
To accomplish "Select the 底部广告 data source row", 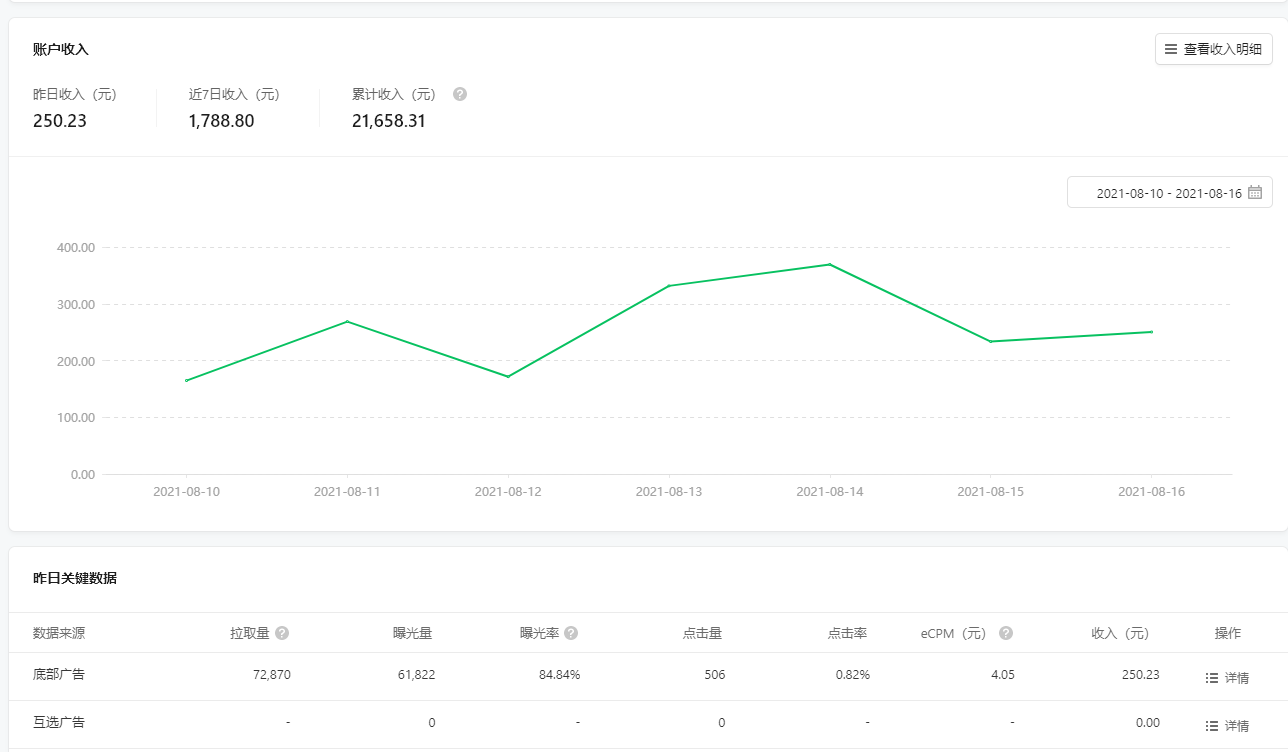I will click(59, 675).
